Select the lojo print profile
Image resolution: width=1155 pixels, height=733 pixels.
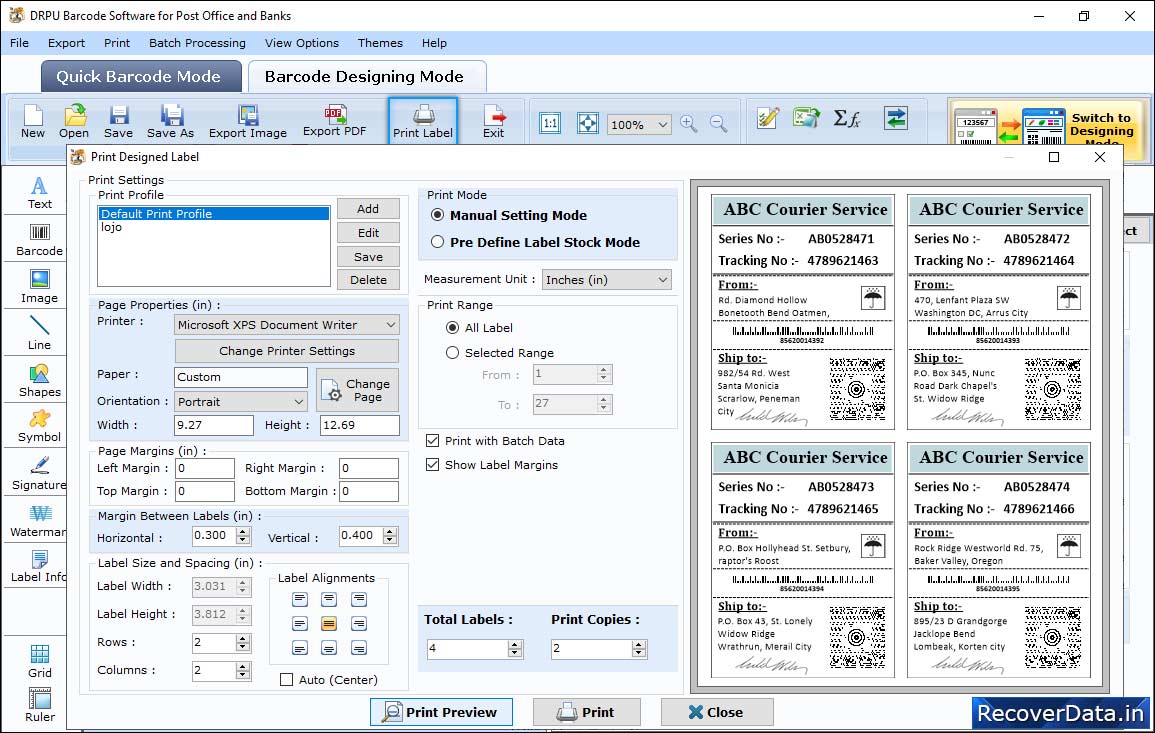214,228
